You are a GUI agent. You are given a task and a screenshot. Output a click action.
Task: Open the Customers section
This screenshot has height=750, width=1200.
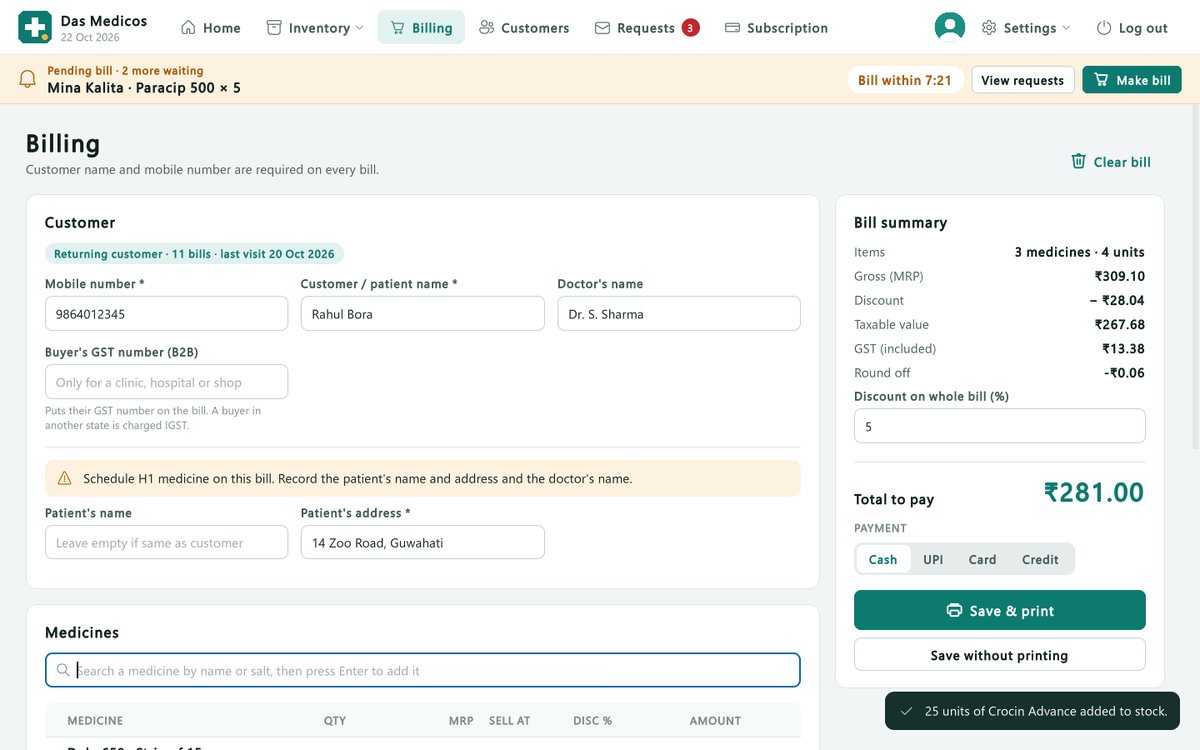pyautogui.click(x=524, y=28)
